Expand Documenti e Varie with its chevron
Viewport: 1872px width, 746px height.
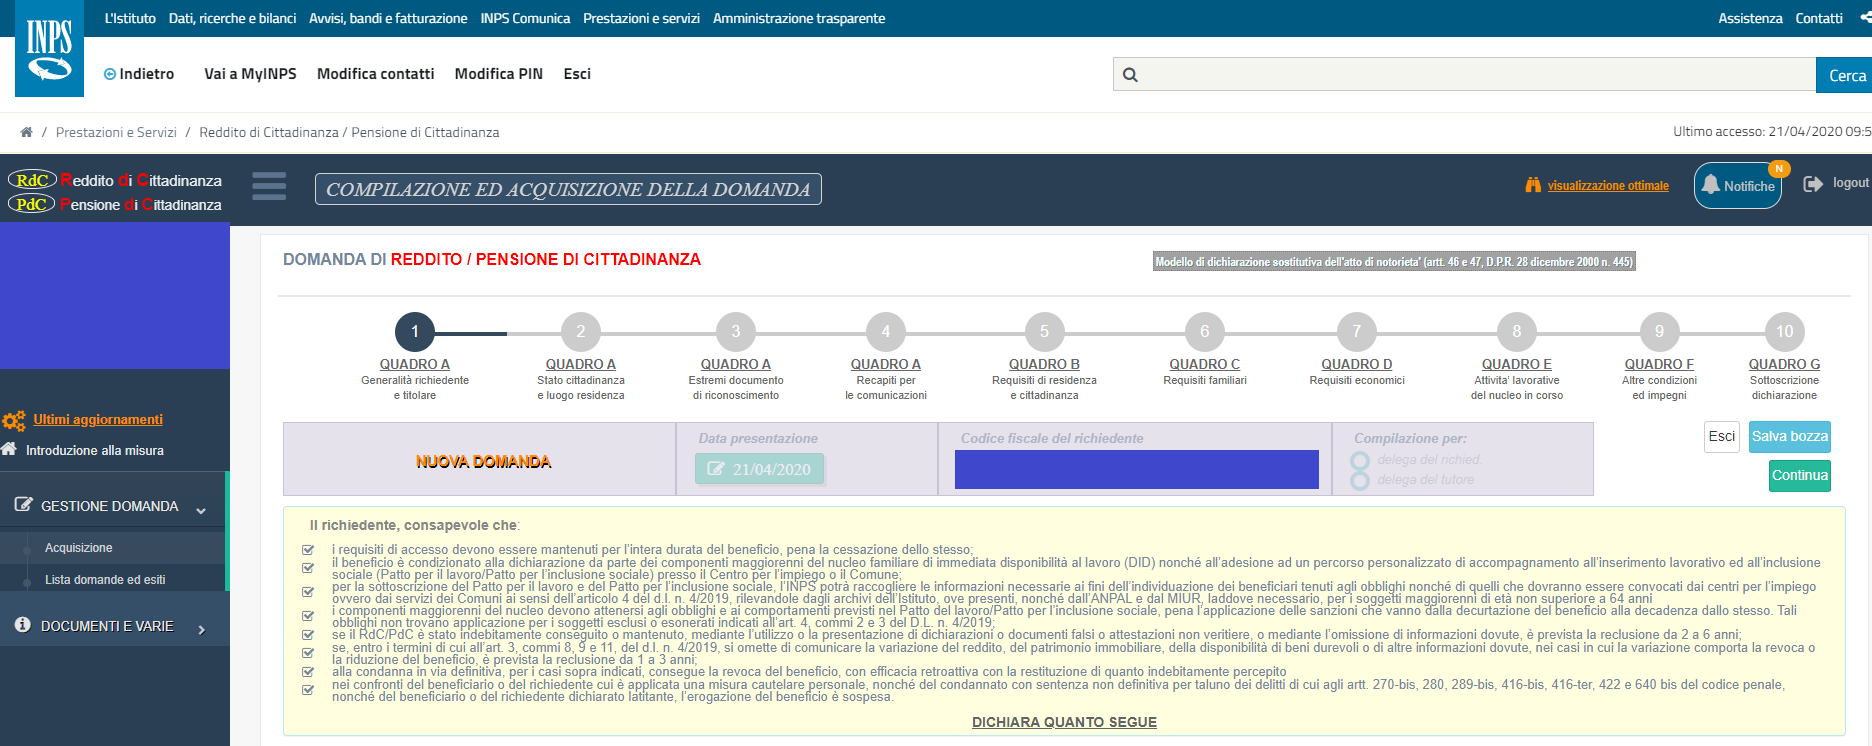pos(202,630)
